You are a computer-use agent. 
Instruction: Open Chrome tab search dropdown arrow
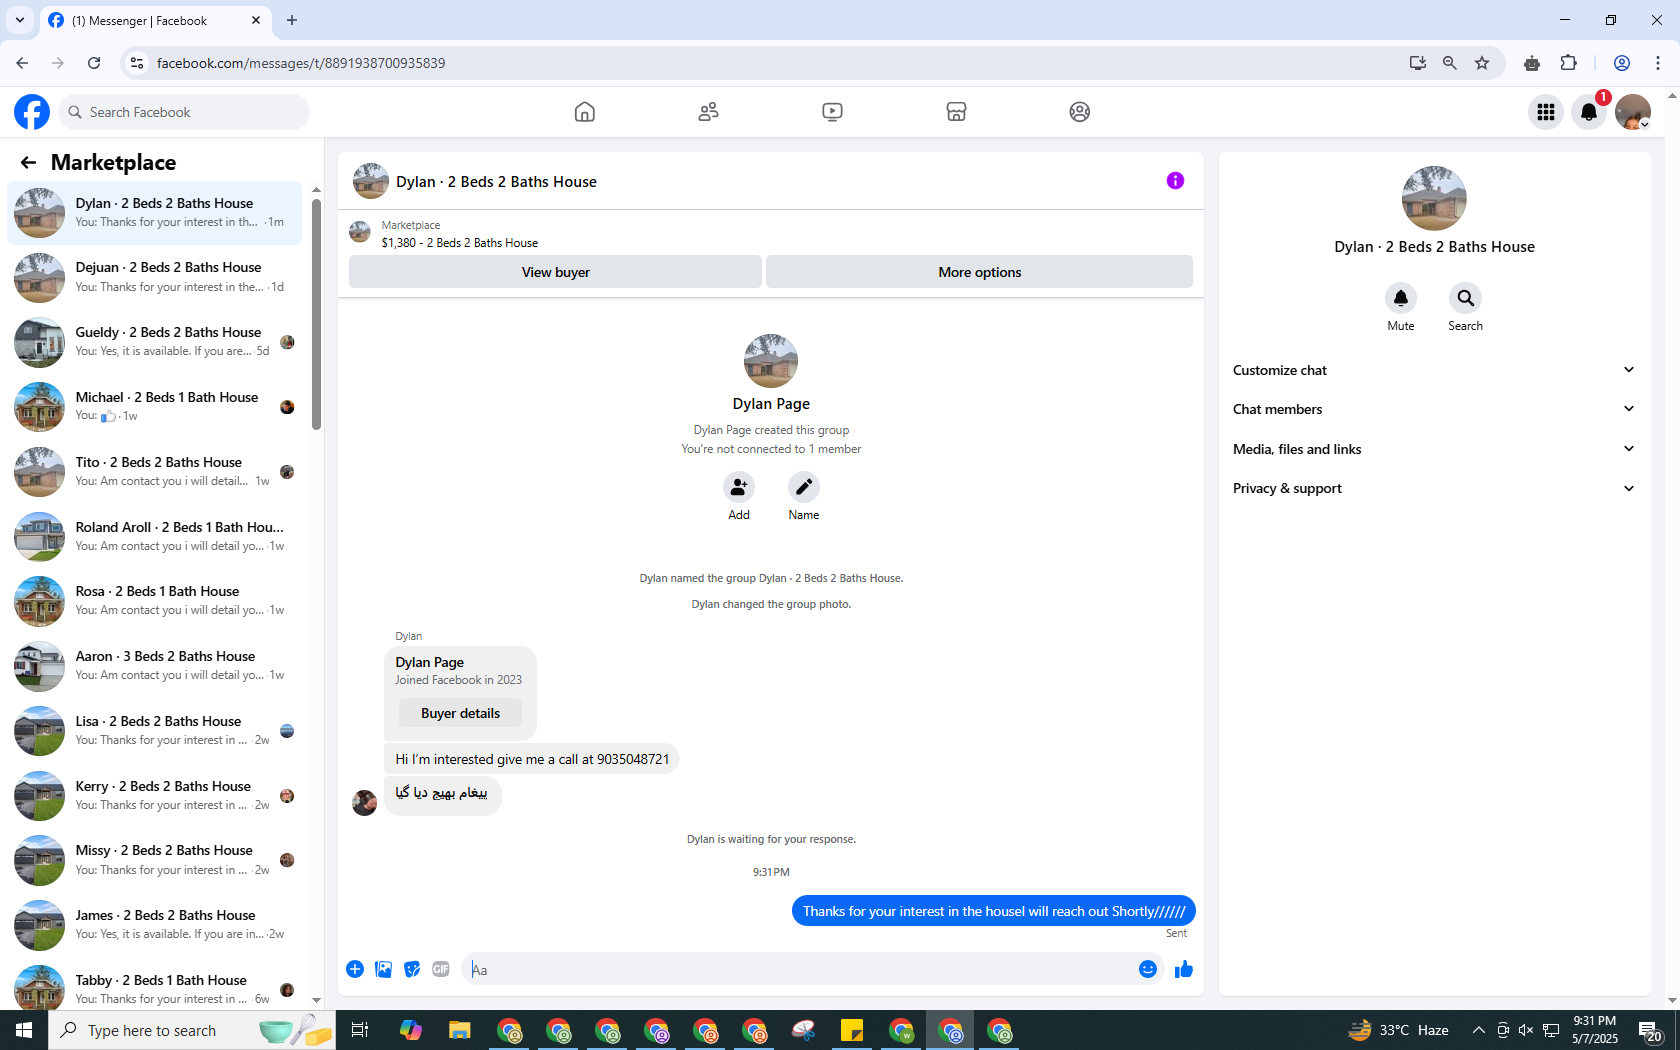[19, 20]
